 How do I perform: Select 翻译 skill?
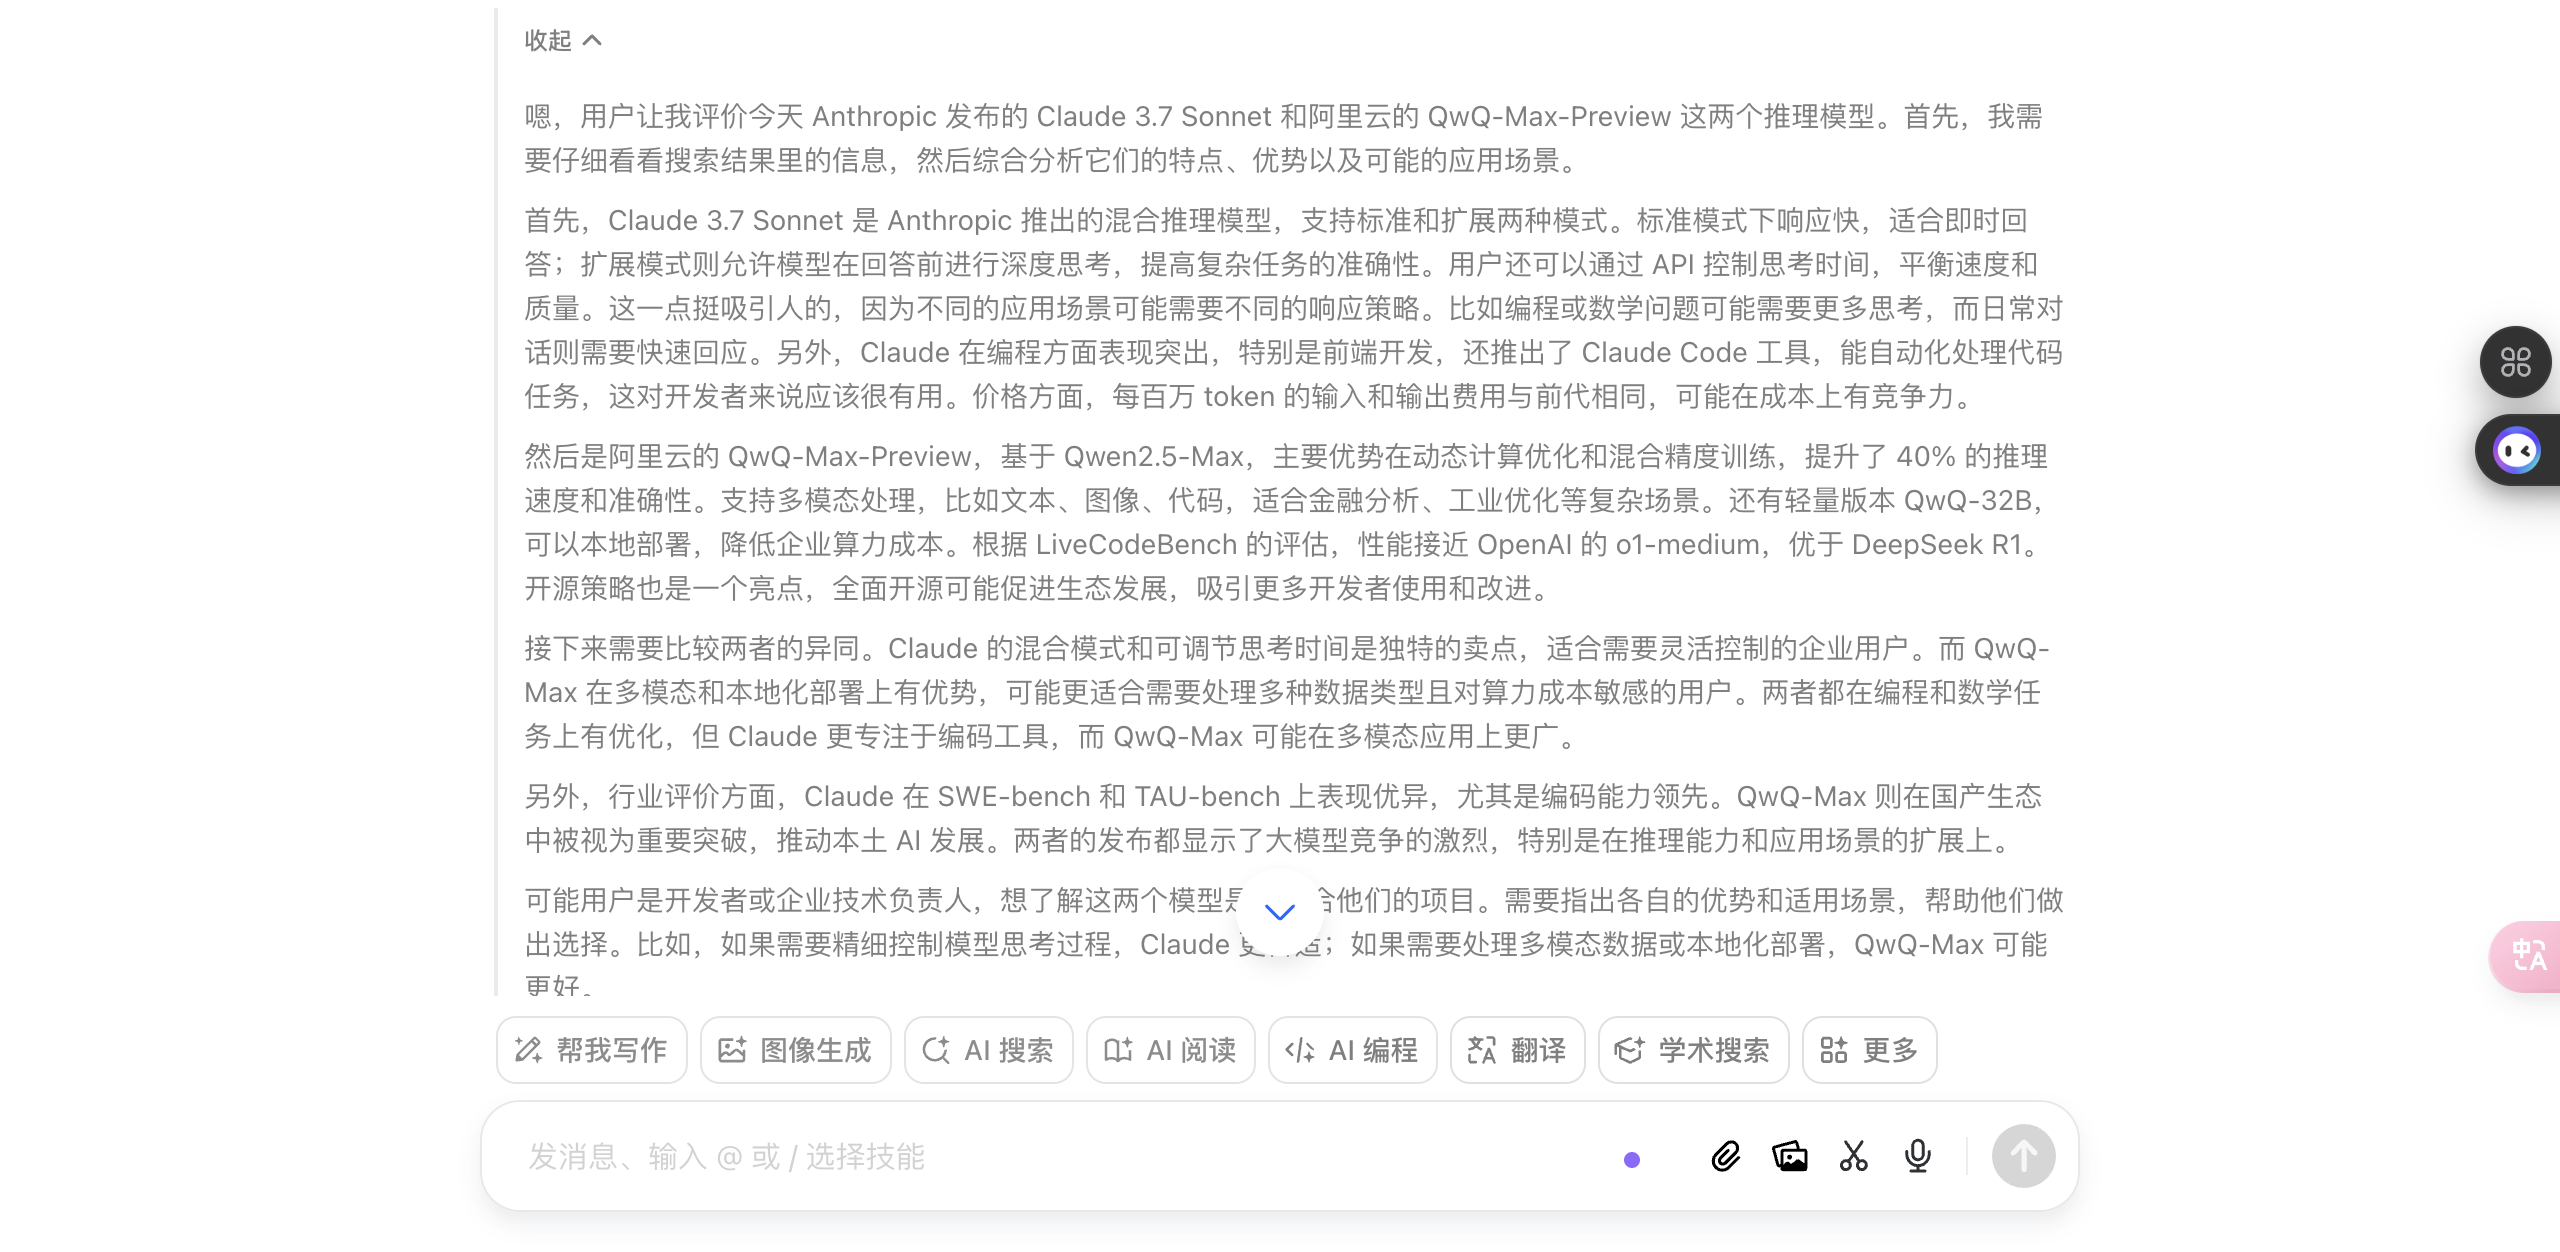tap(1518, 1050)
